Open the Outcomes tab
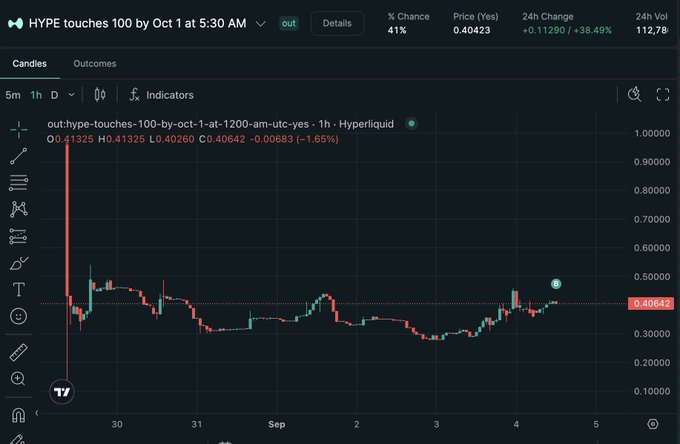Viewport: 680px width, 444px height. pyautogui.click(x=95, y=64)
